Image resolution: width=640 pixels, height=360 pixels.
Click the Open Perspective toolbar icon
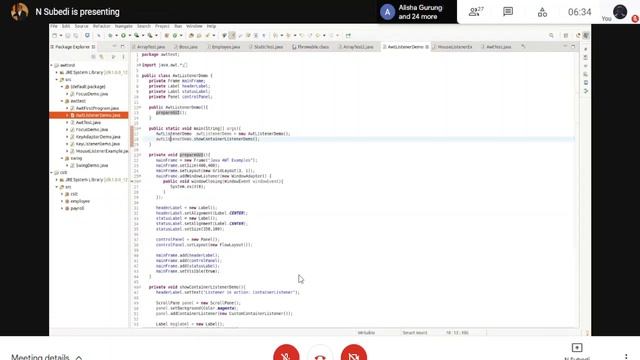tap(566, 36)
